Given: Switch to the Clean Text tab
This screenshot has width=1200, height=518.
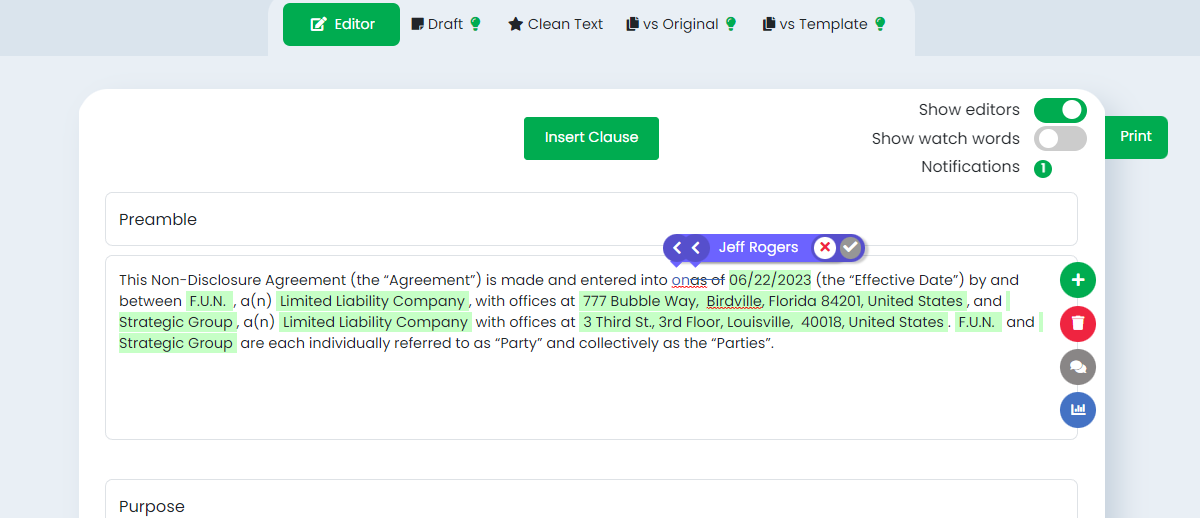Looking at the screenshot, I should point(555,24).
